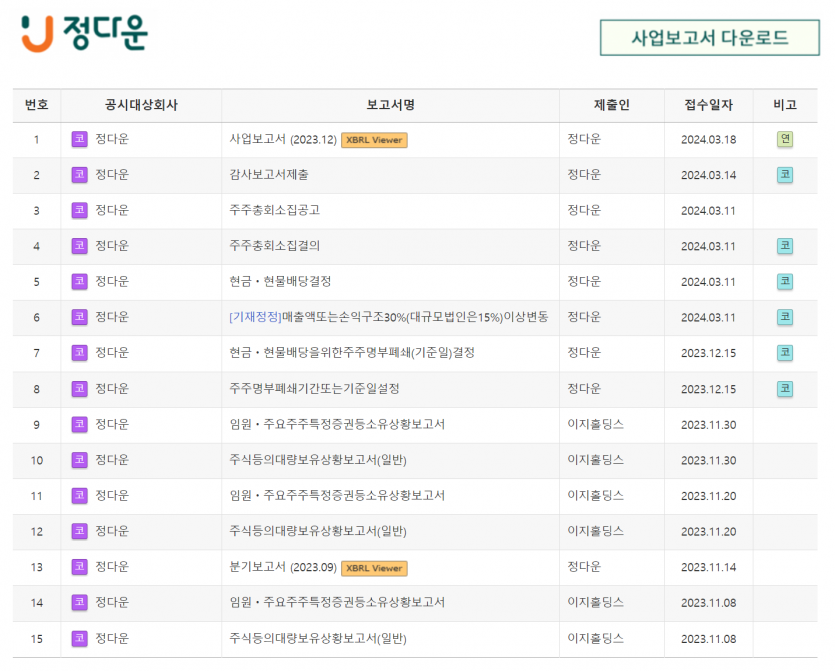The width and height of the screenshot is (835, 671).
Task: Click purple 코 market icon in row 10
Action: tap(79, 460)
